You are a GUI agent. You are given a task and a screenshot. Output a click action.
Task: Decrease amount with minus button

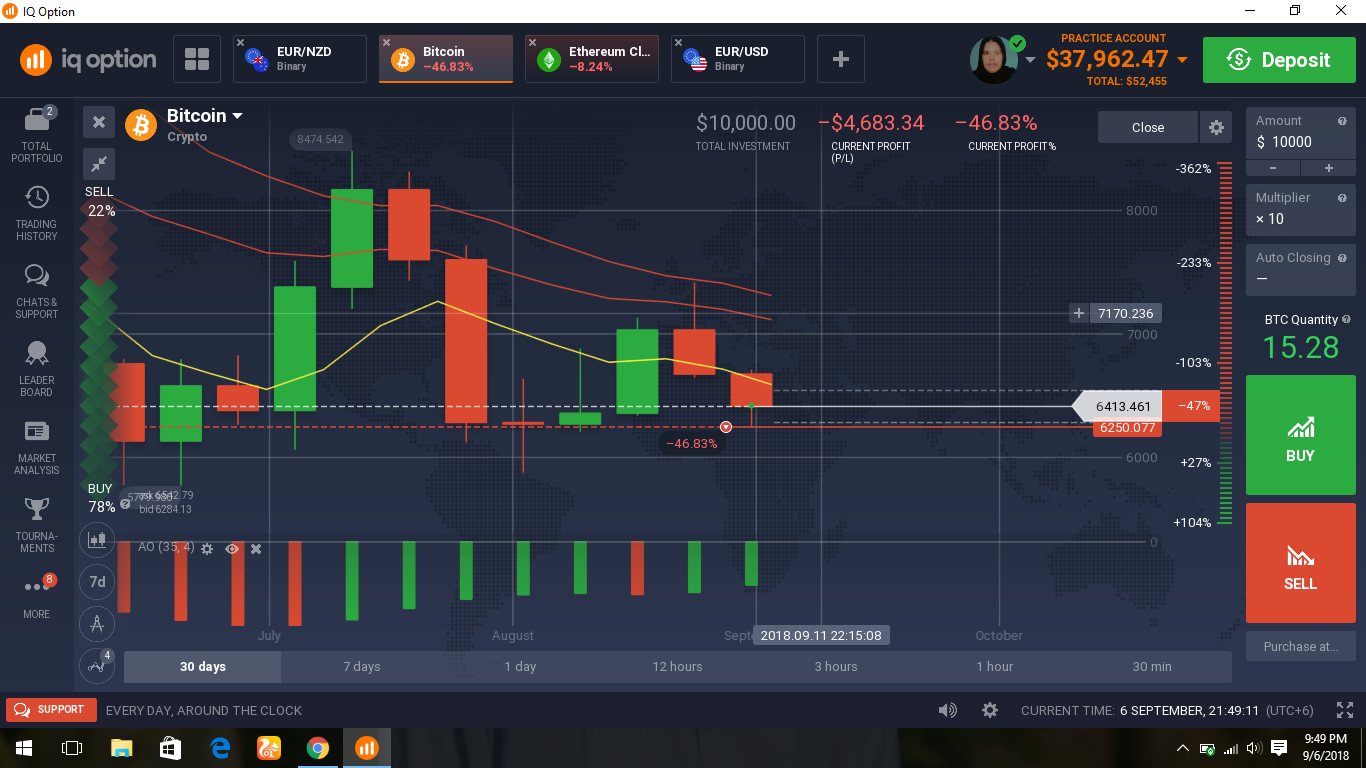(1274, 168)
